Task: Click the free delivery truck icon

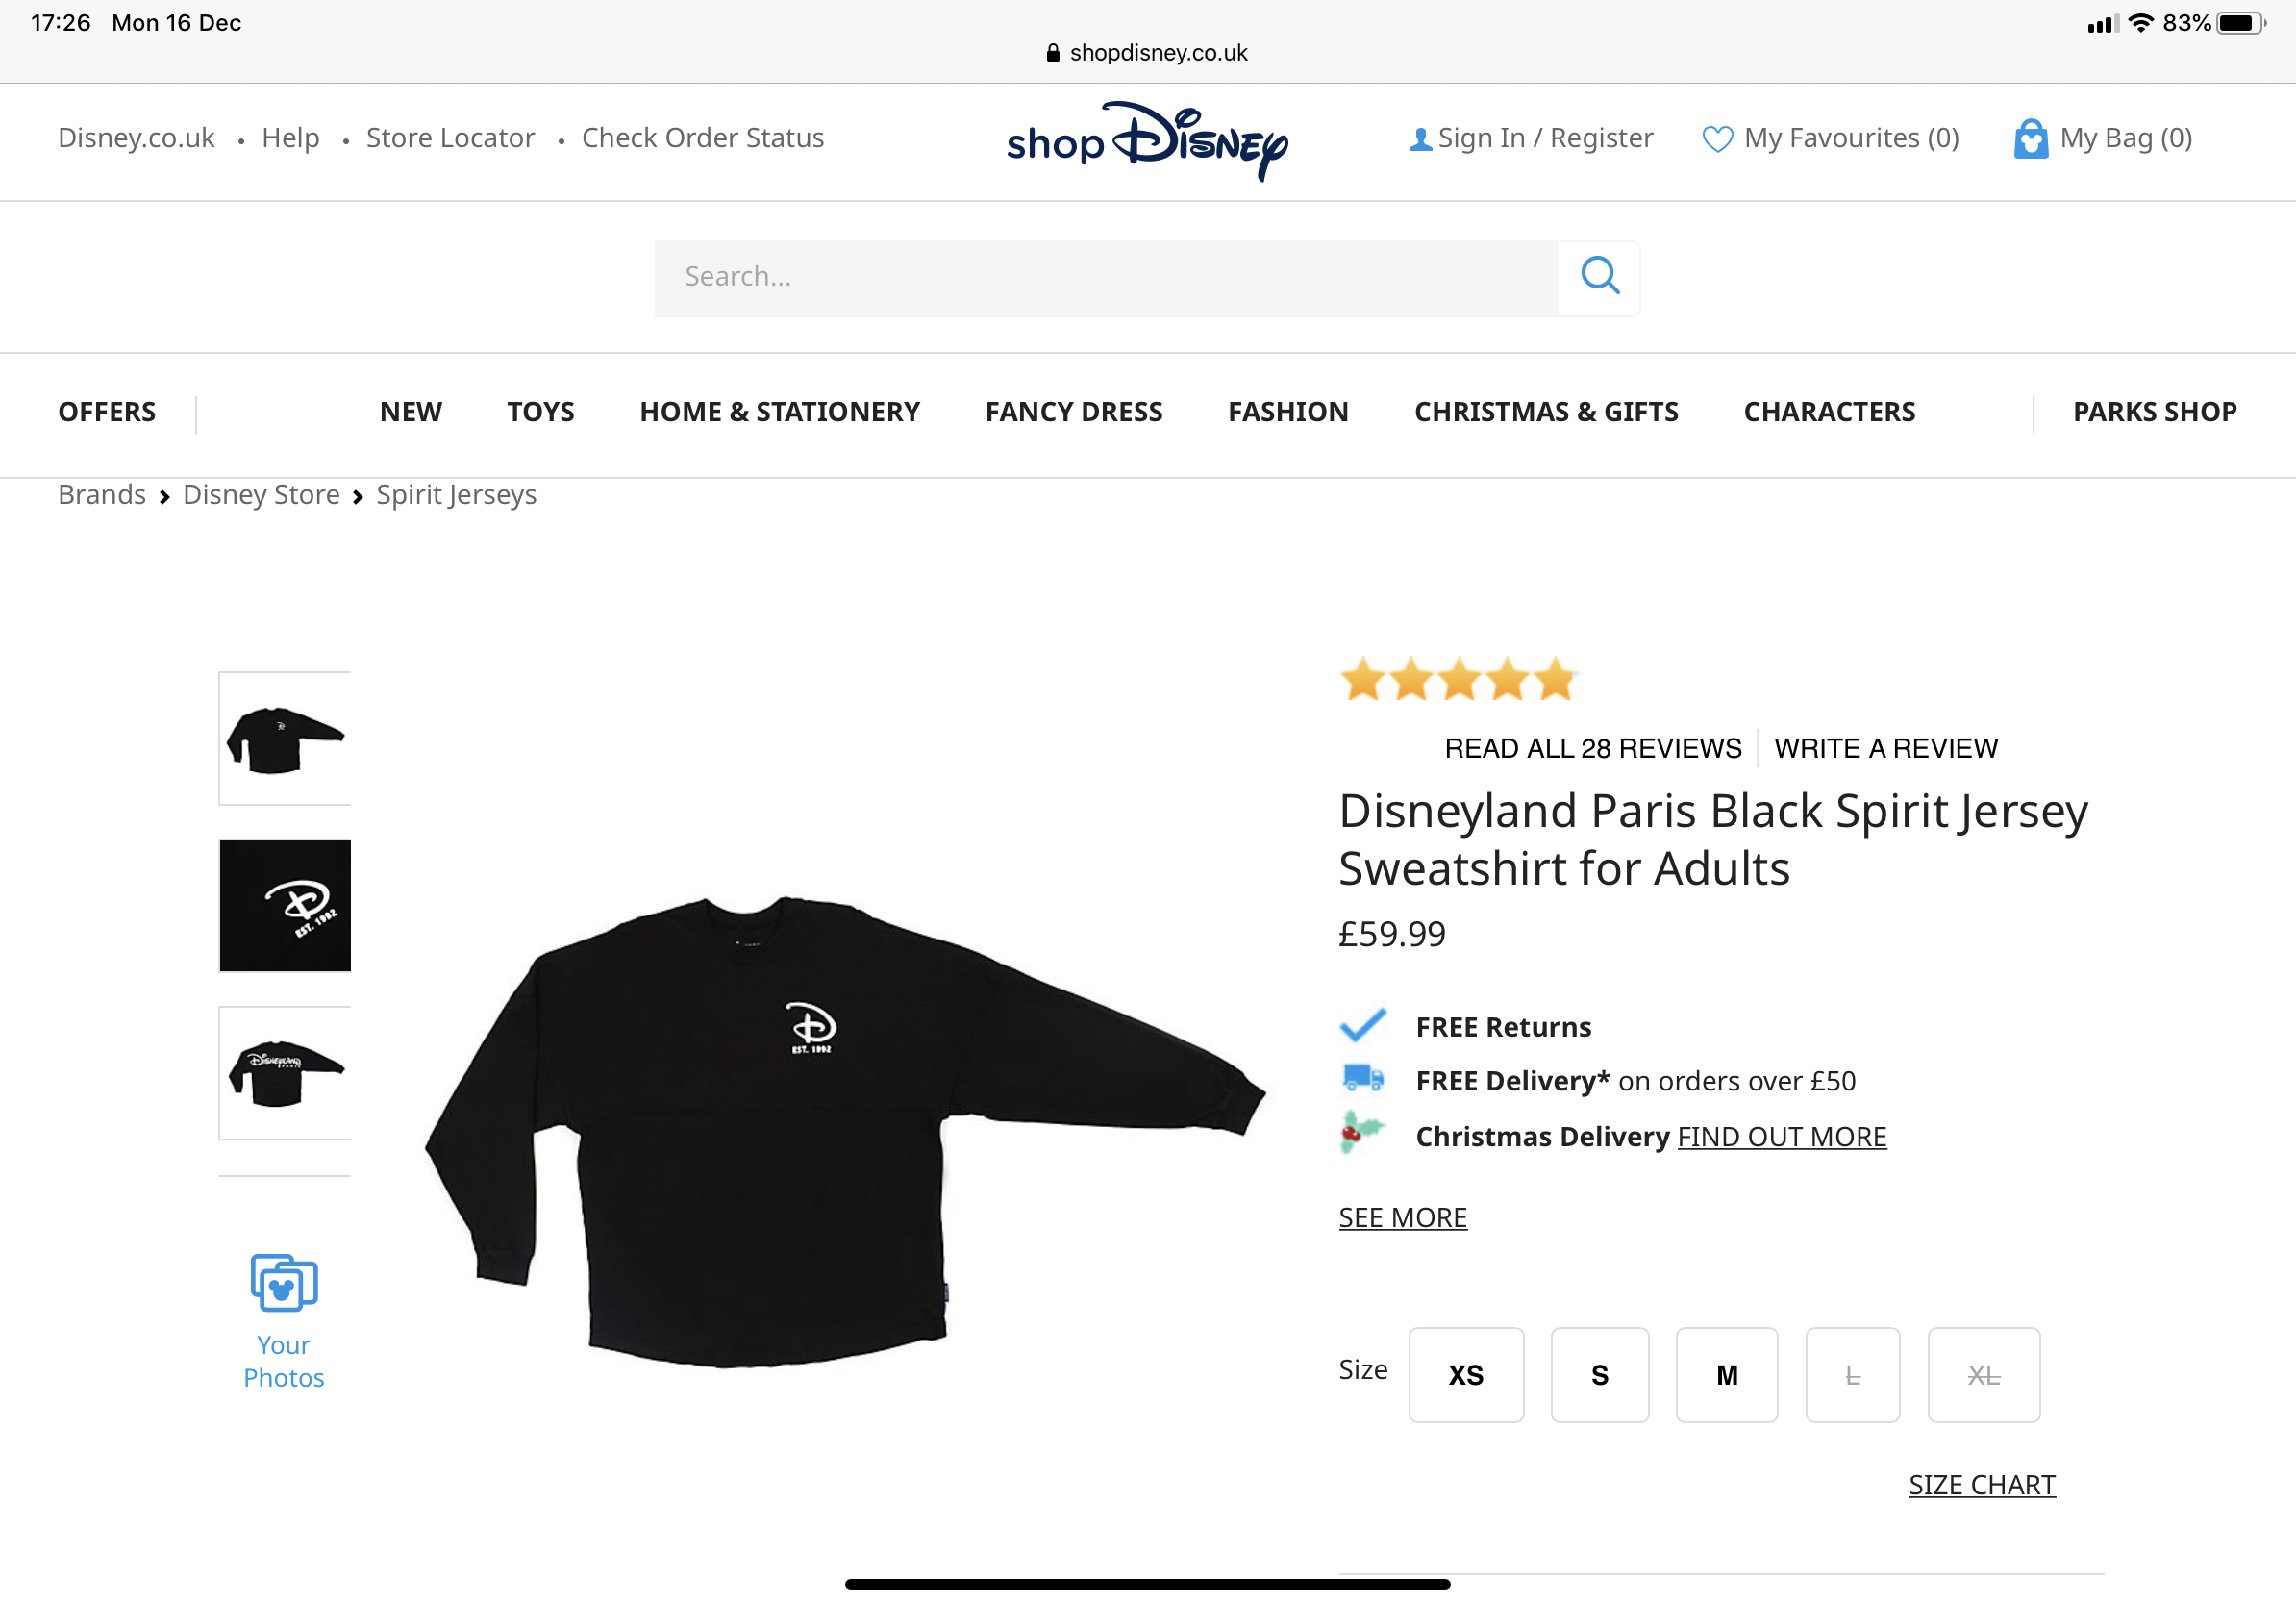Action: click(x=1363, y=1078)
